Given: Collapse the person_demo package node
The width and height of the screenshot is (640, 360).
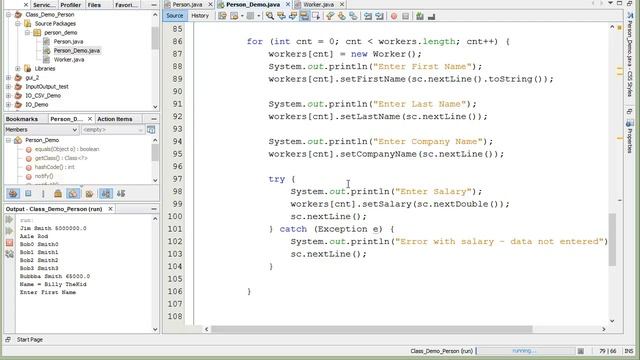Looking at the screenshot, I should 27,32.
